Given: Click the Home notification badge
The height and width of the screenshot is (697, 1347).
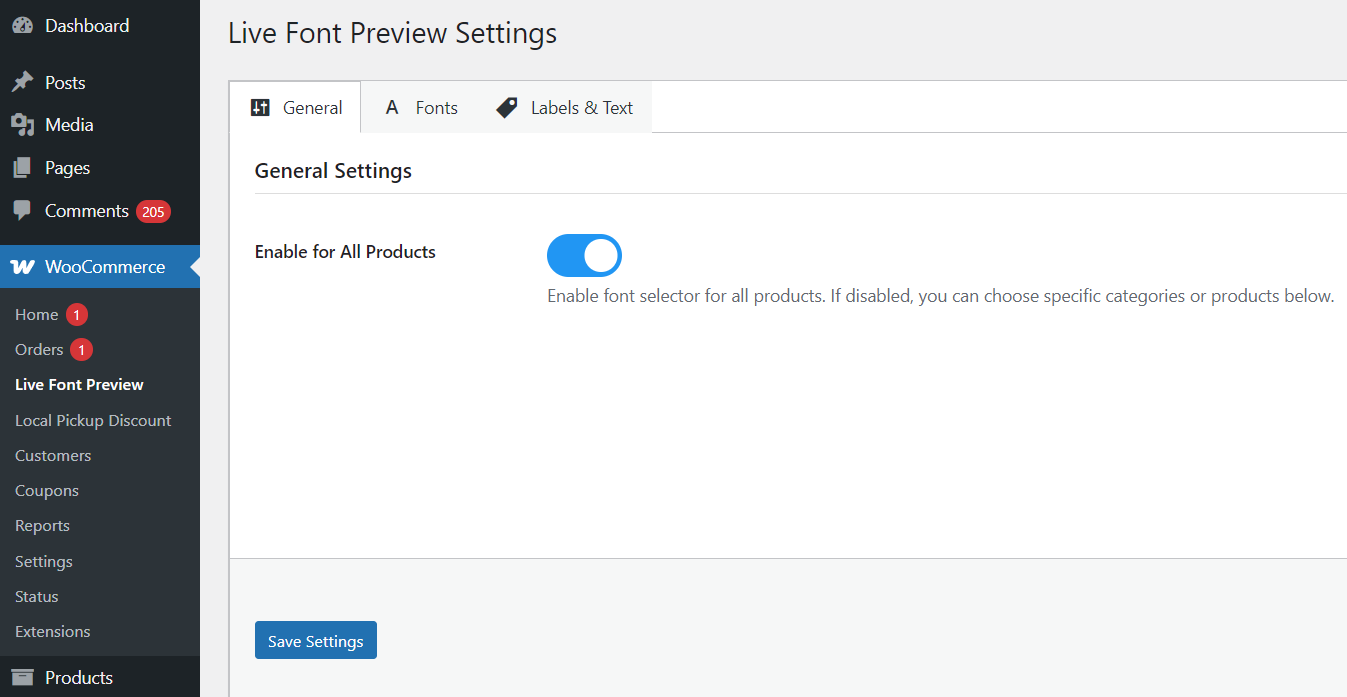Looking at the screenshot, I should click(76, 314).
